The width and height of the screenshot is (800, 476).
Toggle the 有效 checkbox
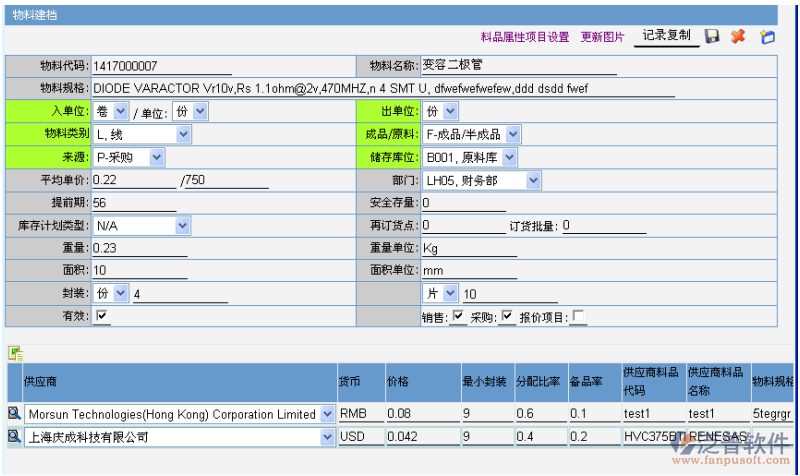pyautogui.click(x=101, y=316)
